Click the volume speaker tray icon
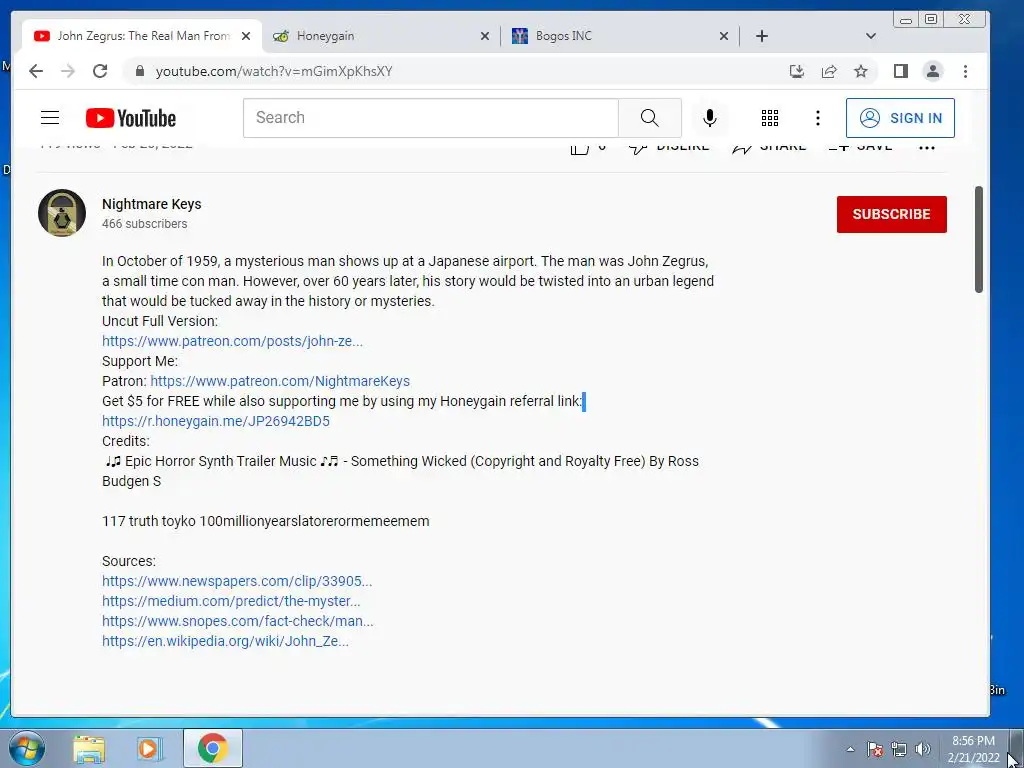The width and height of the screenshot is (1024, 768). (x=922, y=749)
